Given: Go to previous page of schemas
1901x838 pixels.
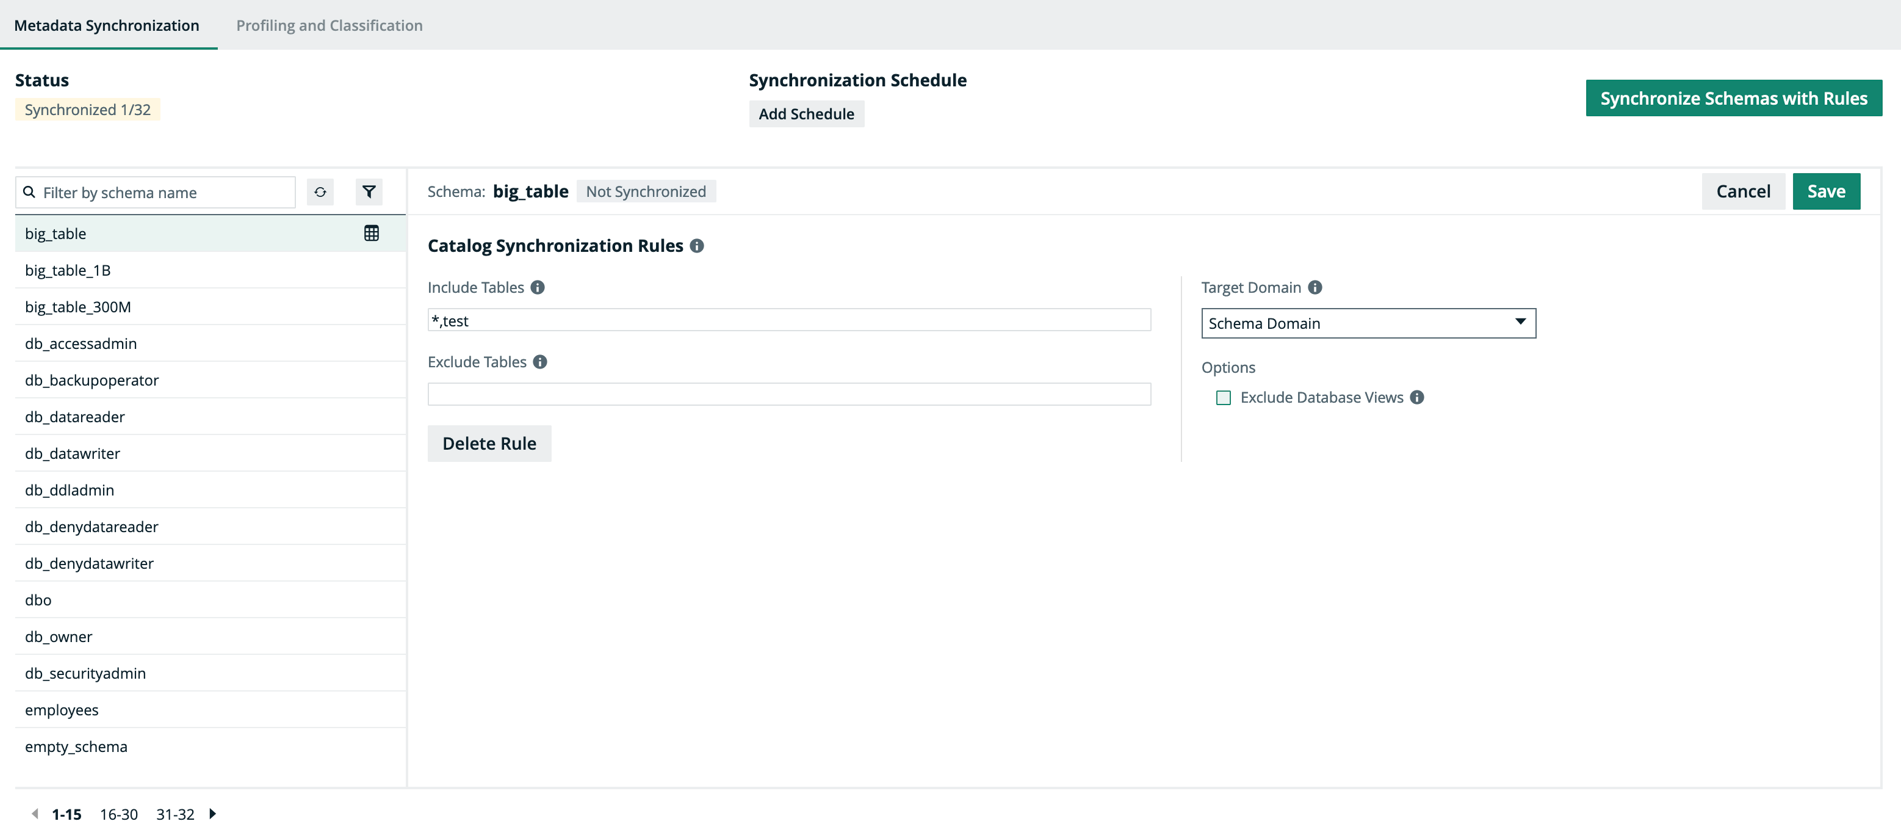Looking at the screenshot, I should coord(35,814).
